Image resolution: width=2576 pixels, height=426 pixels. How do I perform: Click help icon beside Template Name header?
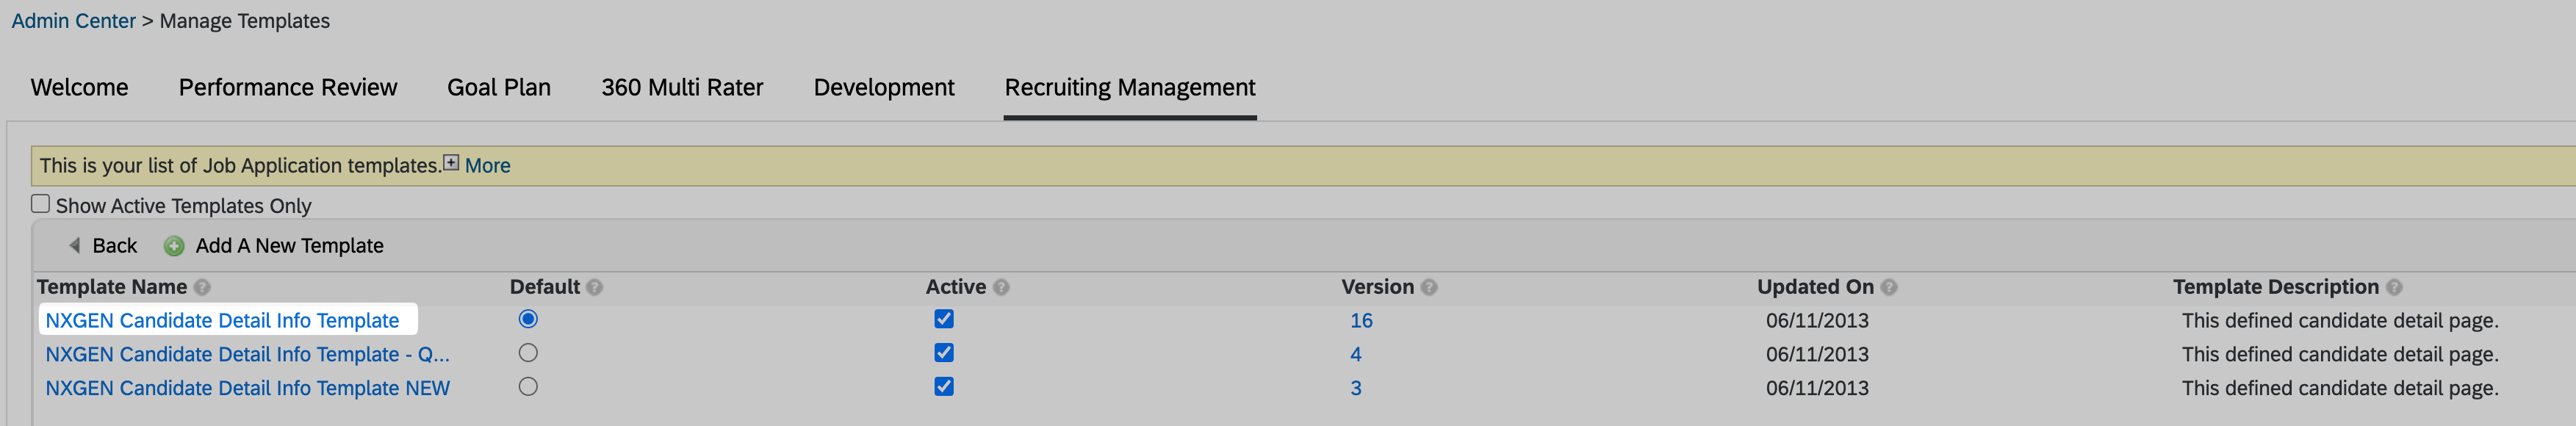pyautogui.click(x=202, y=288)
